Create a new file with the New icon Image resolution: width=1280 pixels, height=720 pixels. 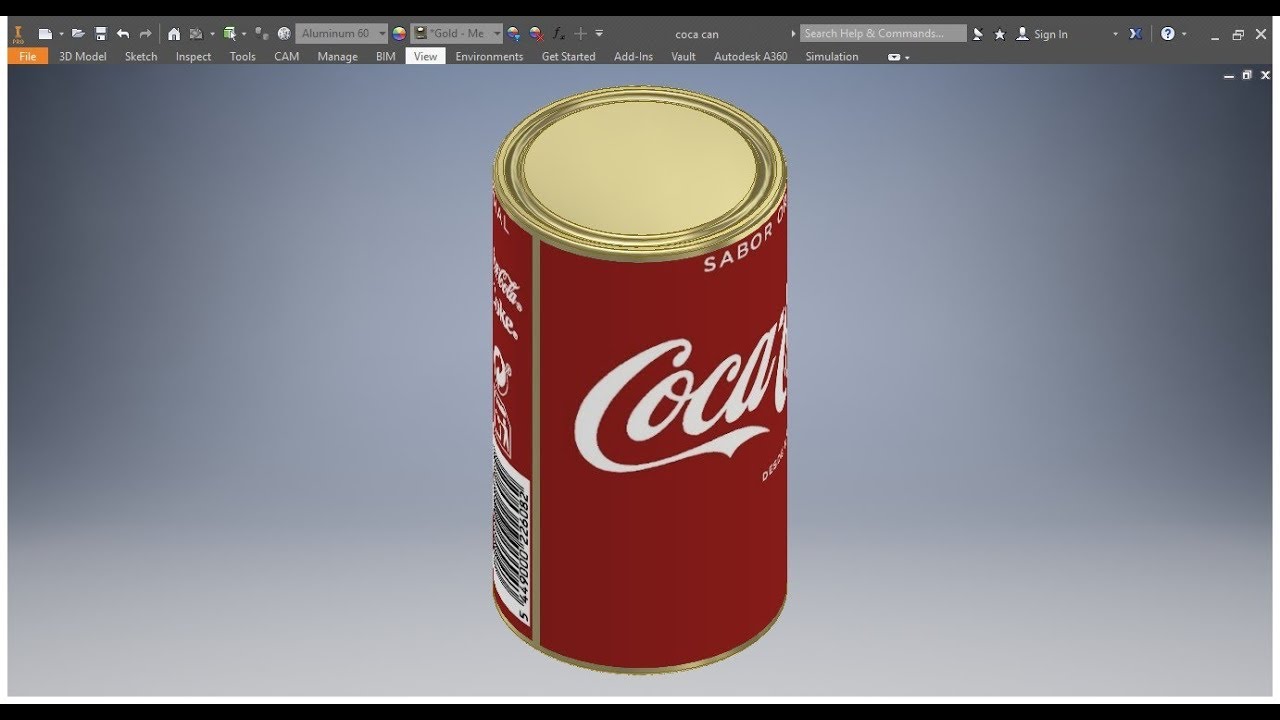tap(45, 34)
